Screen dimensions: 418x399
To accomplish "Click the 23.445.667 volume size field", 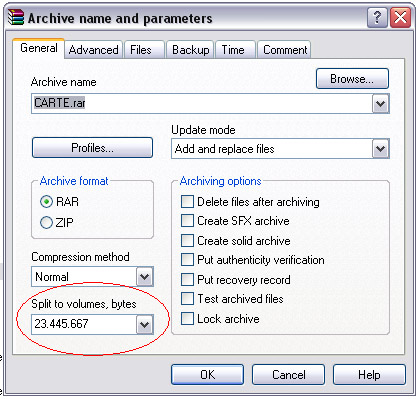I will tap(84, 324).
